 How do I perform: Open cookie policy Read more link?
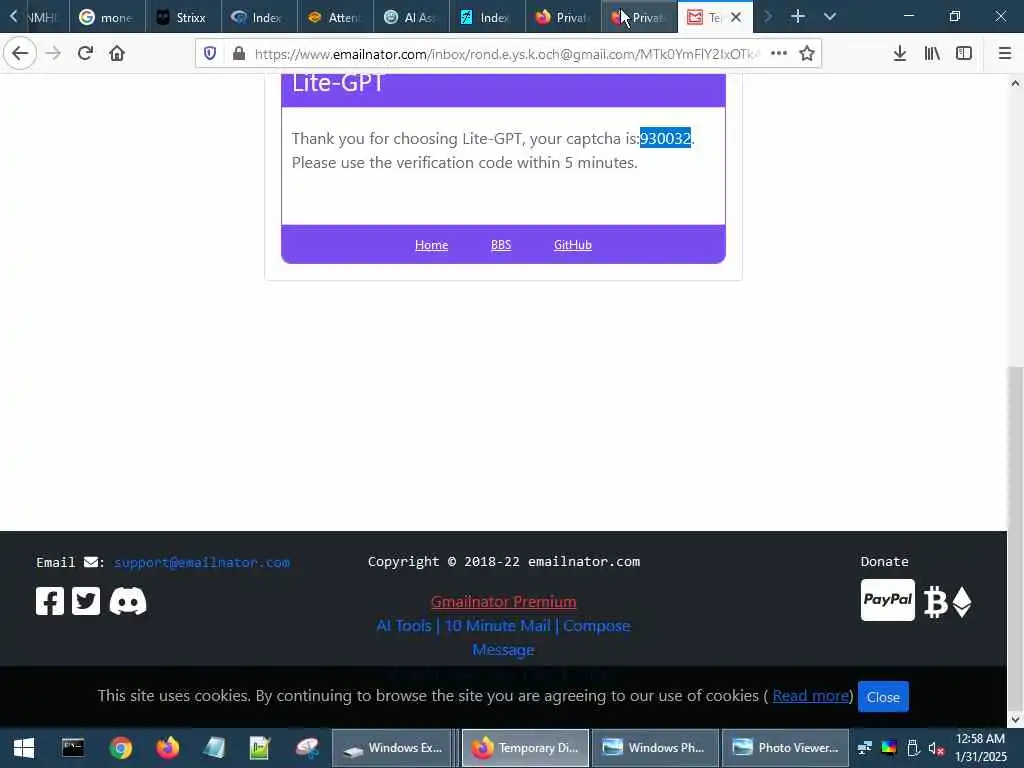(x=810, y=696)
